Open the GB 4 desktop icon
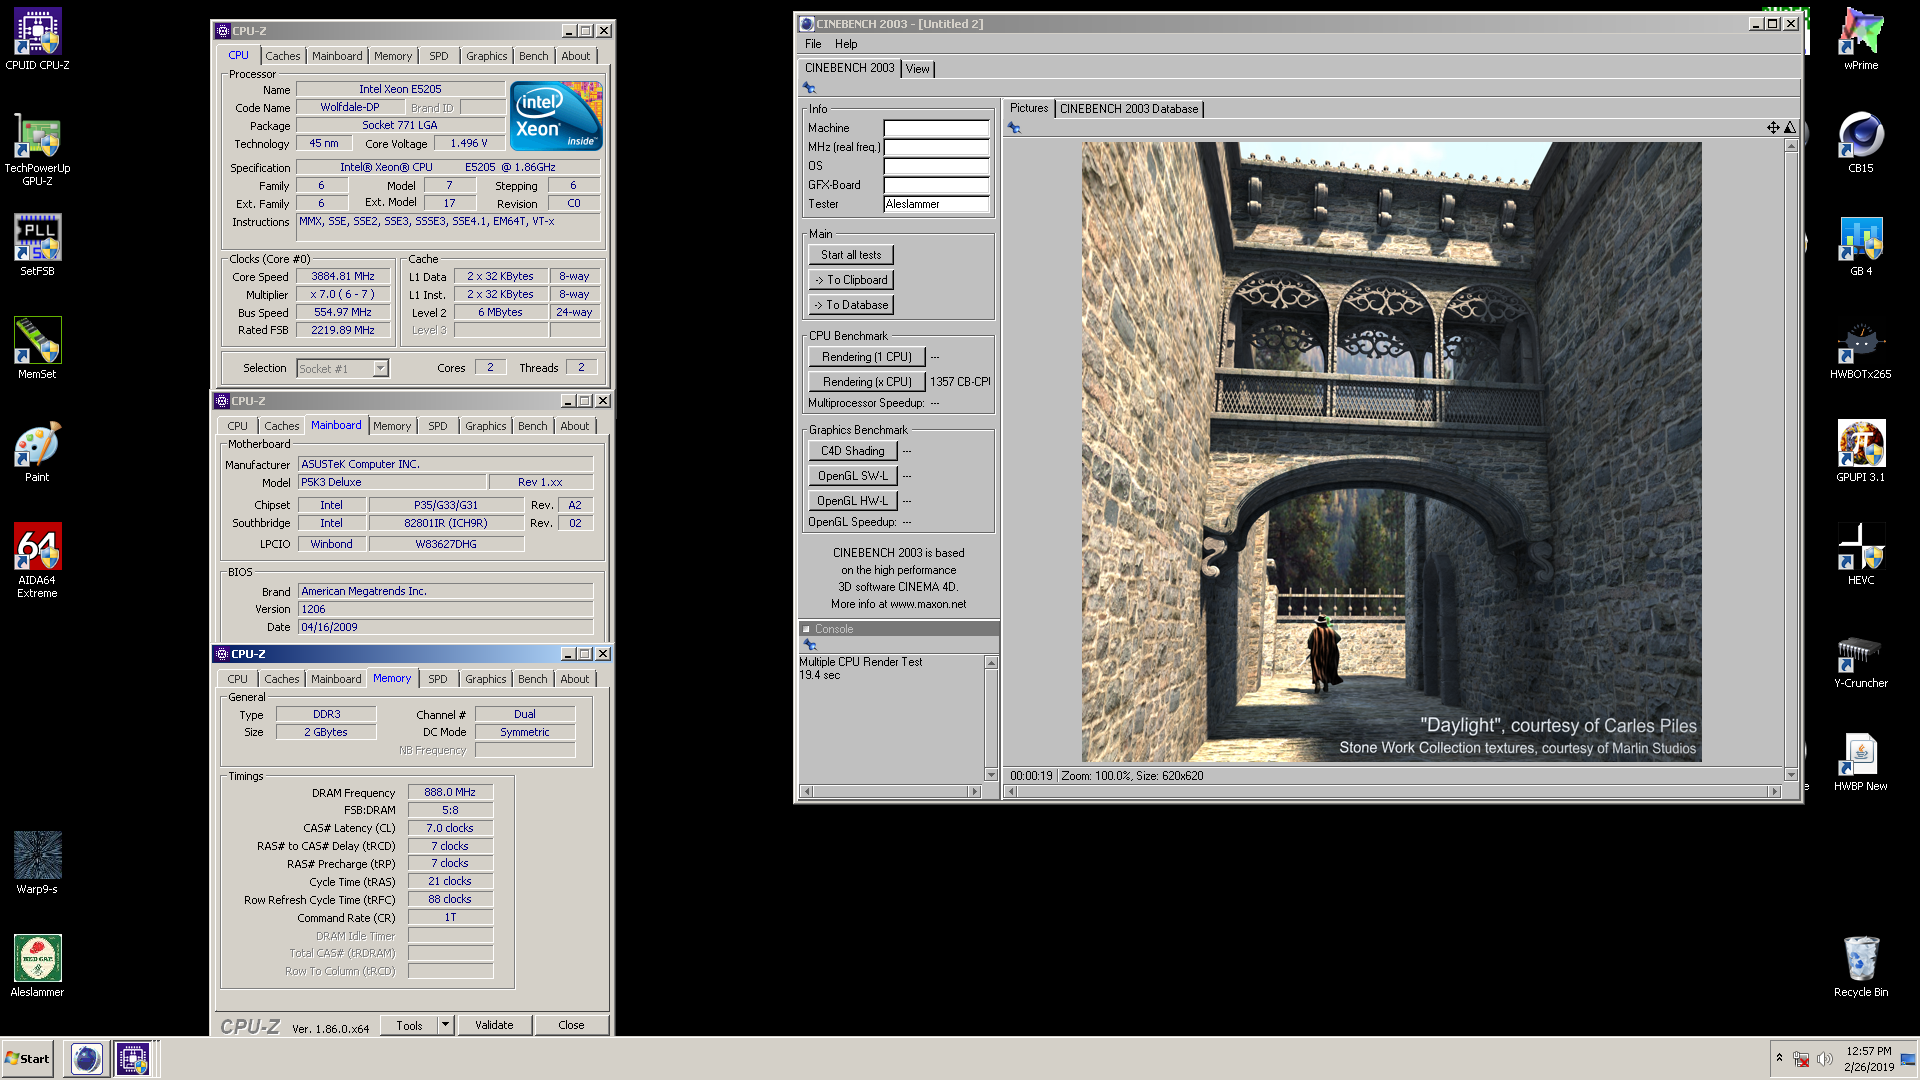Image resolution: width=1920 pixels, height=1080 pixels. click(1861, 246)
